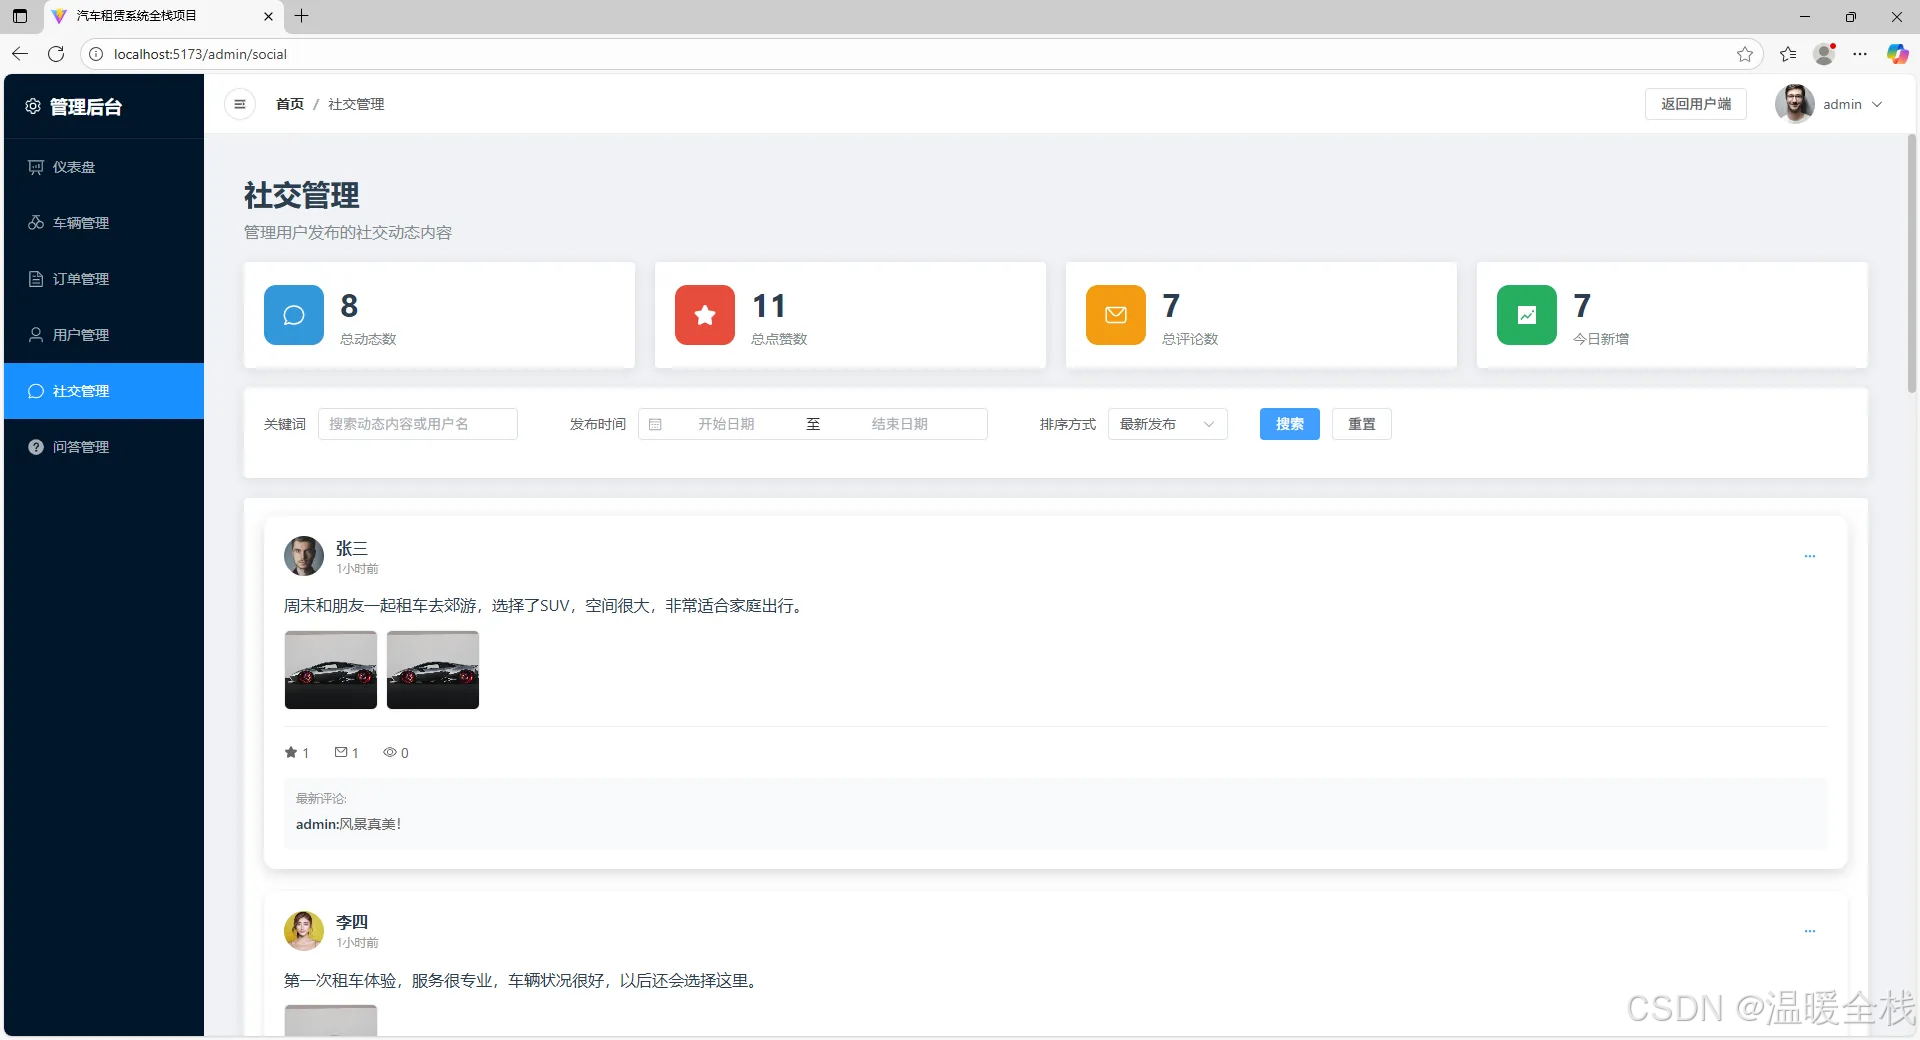This screenshot has height=1040, width=1920.
Task: Click the comment text admin:风景真美!
Action: click(x=348, y=824)
